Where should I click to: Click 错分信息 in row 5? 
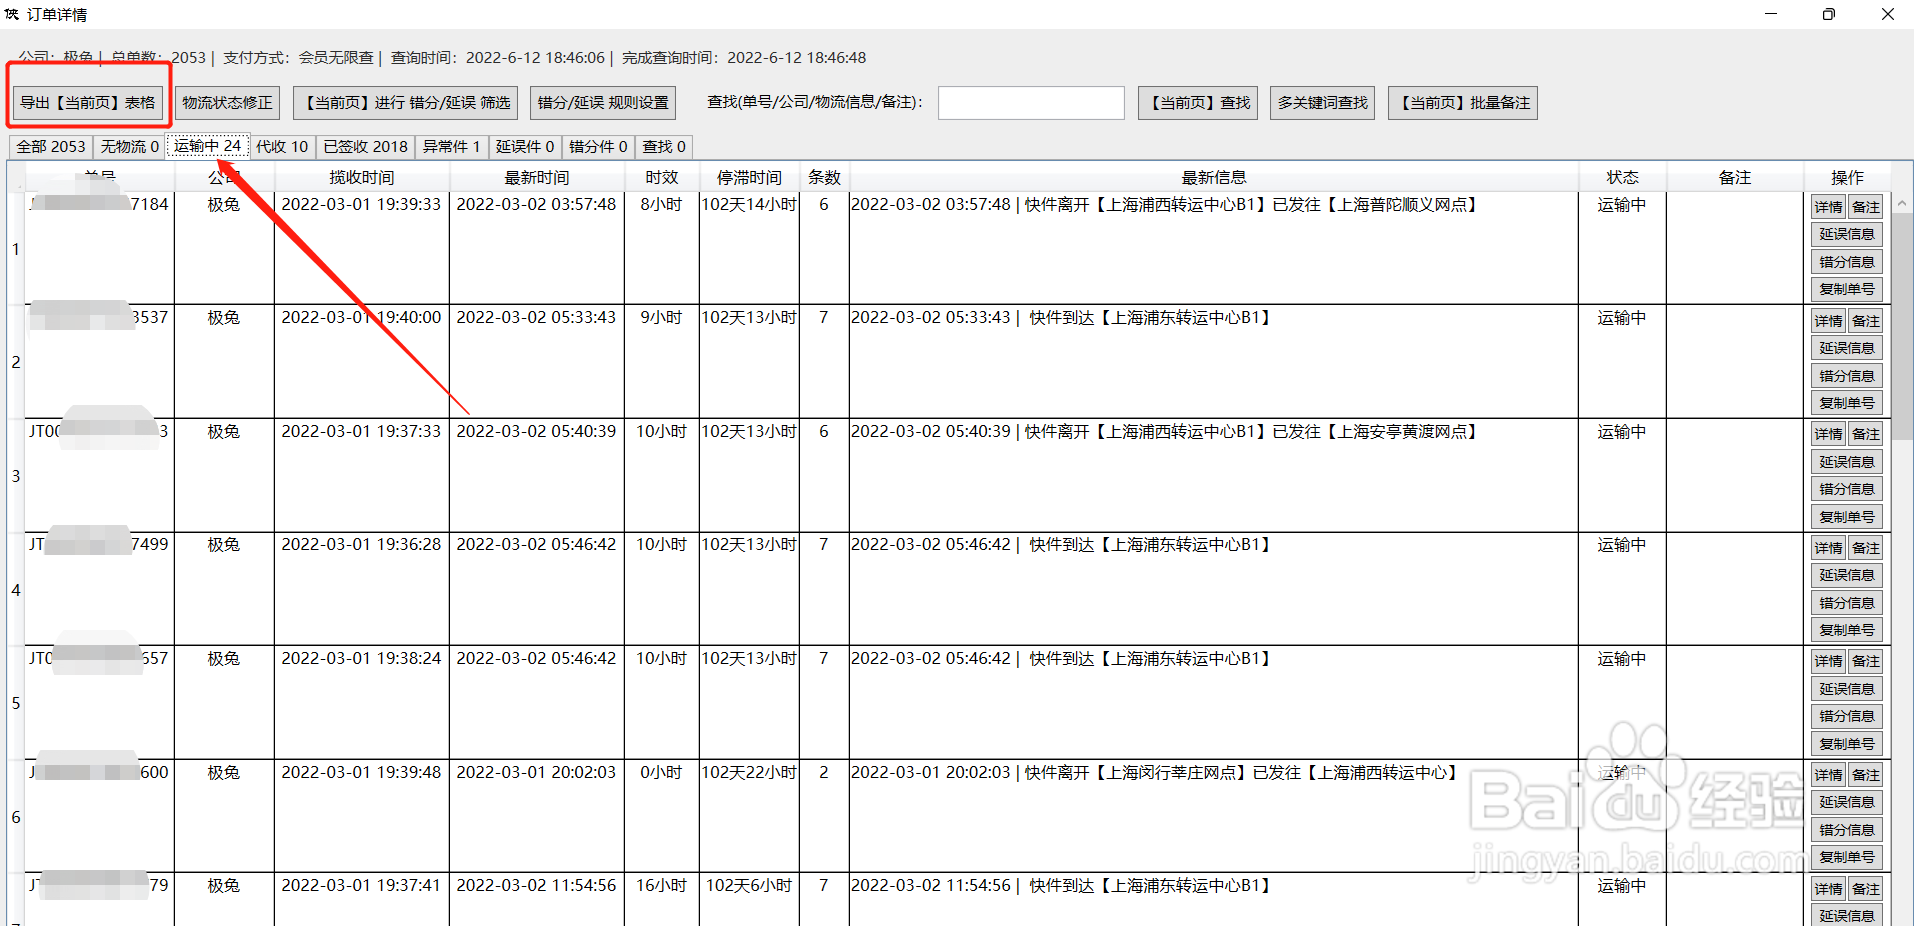(1847, 716)
